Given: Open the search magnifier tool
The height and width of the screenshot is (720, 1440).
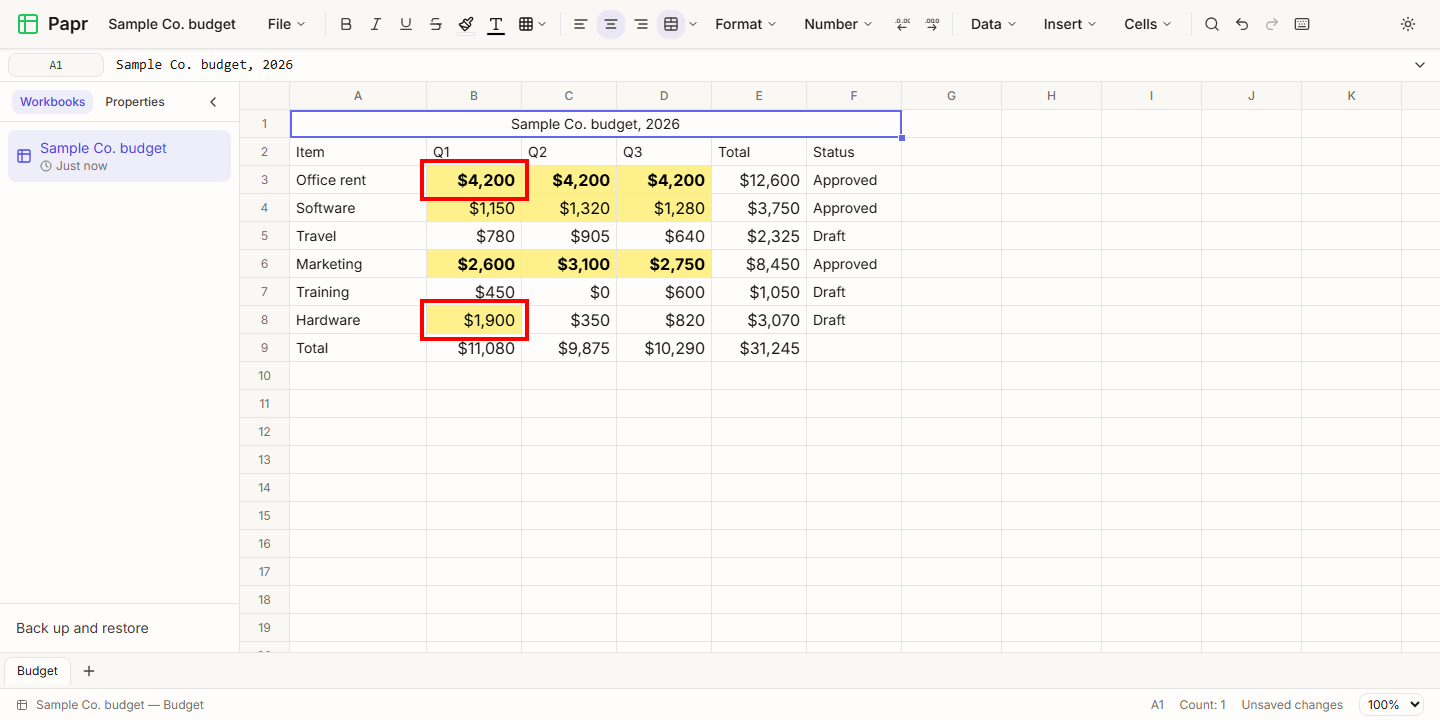Looking at the screenshot, I should pos(1212,24).
